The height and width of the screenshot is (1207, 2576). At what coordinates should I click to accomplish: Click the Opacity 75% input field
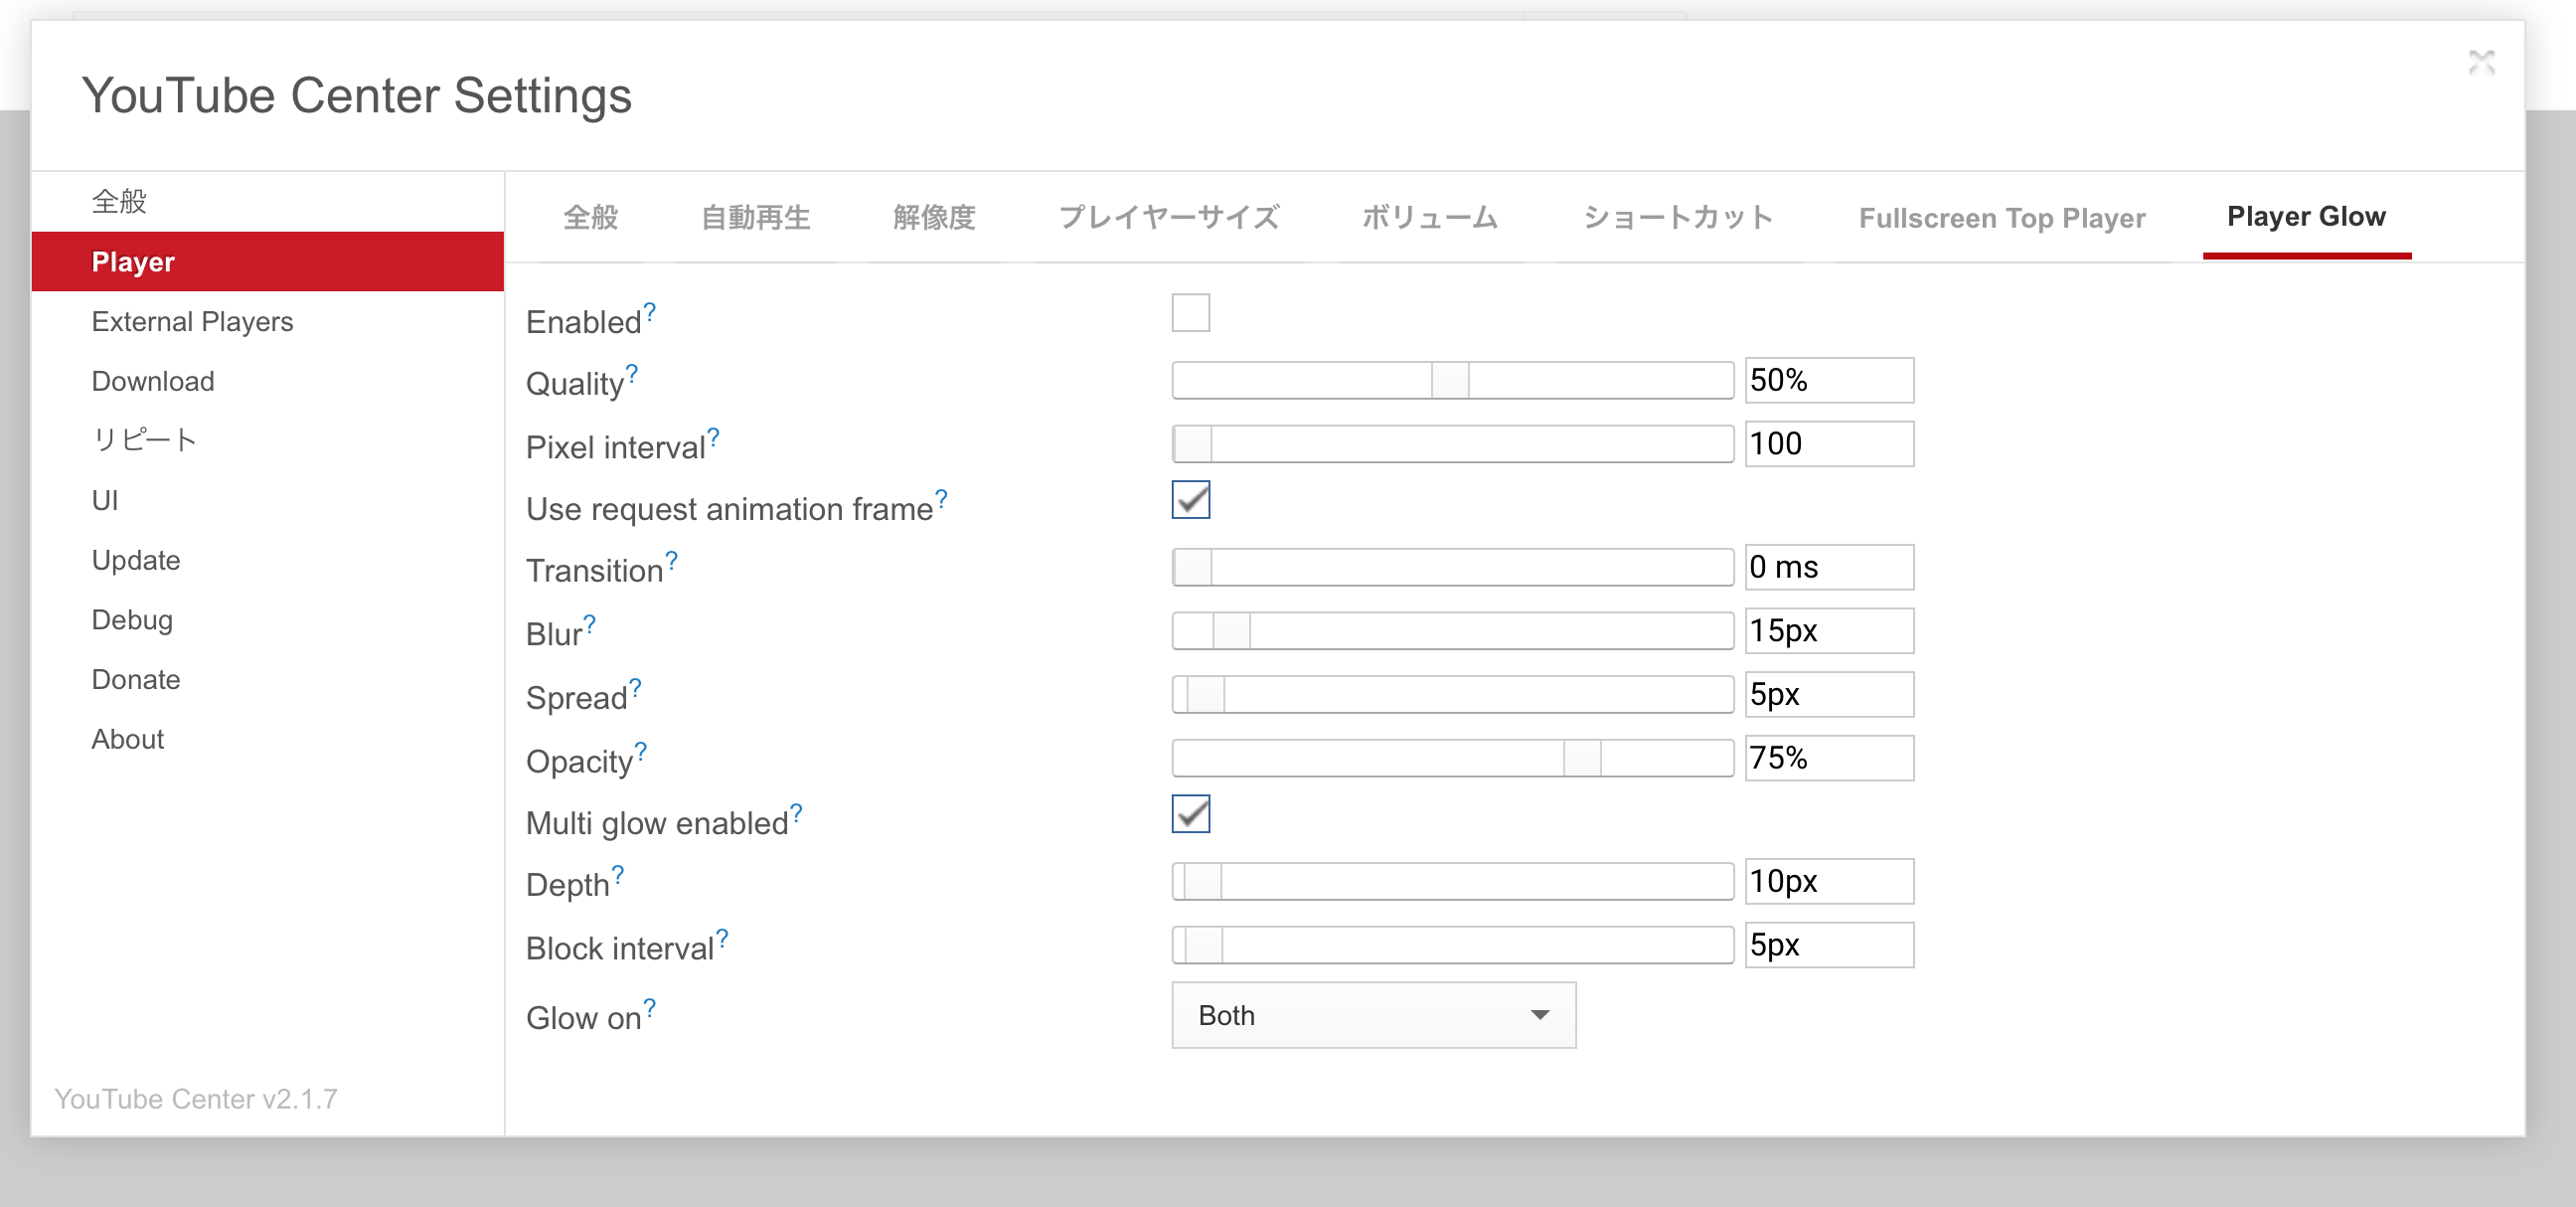point(1829,758)
